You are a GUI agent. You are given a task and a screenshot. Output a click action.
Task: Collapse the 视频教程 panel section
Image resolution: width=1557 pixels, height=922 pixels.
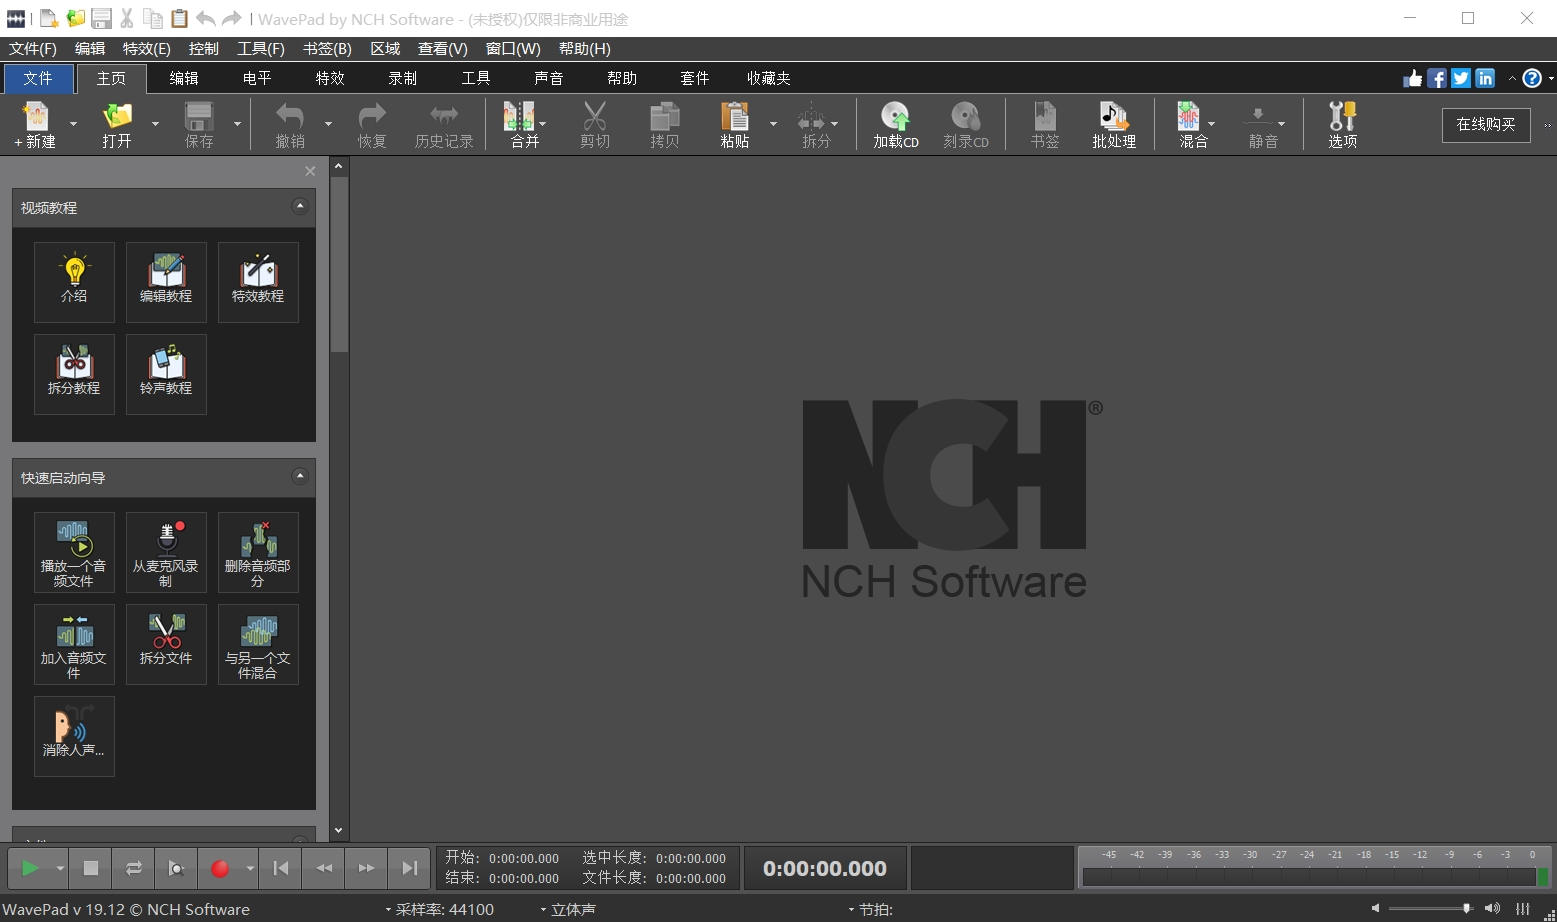[x=299, y=206]
